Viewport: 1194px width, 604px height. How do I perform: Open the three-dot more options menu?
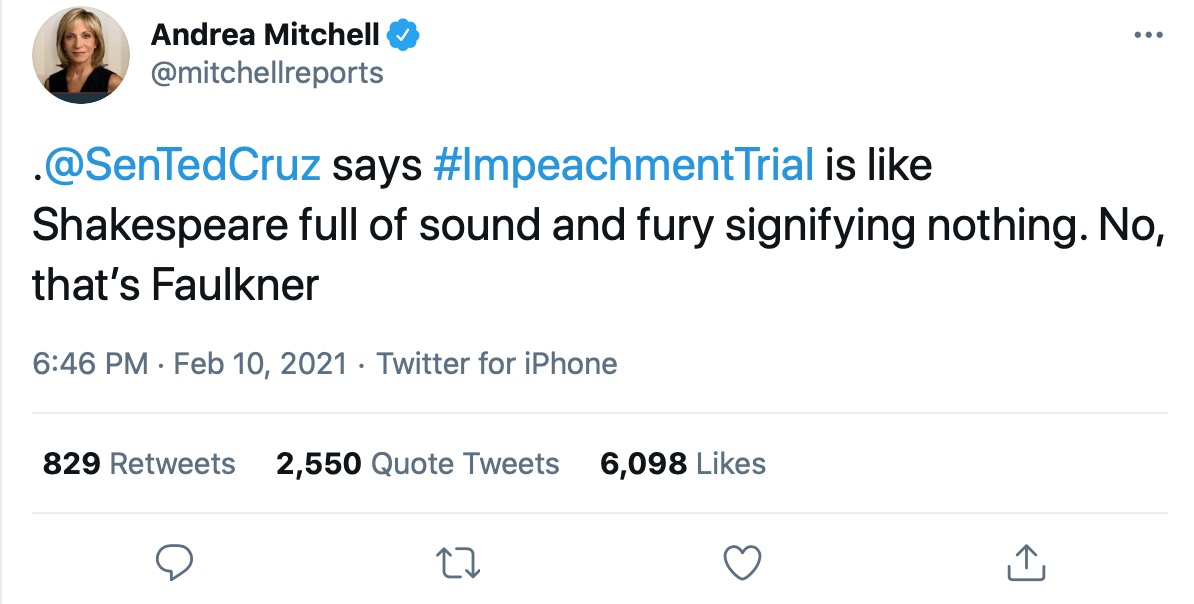pyautogui.click(x=1150, y=37)
